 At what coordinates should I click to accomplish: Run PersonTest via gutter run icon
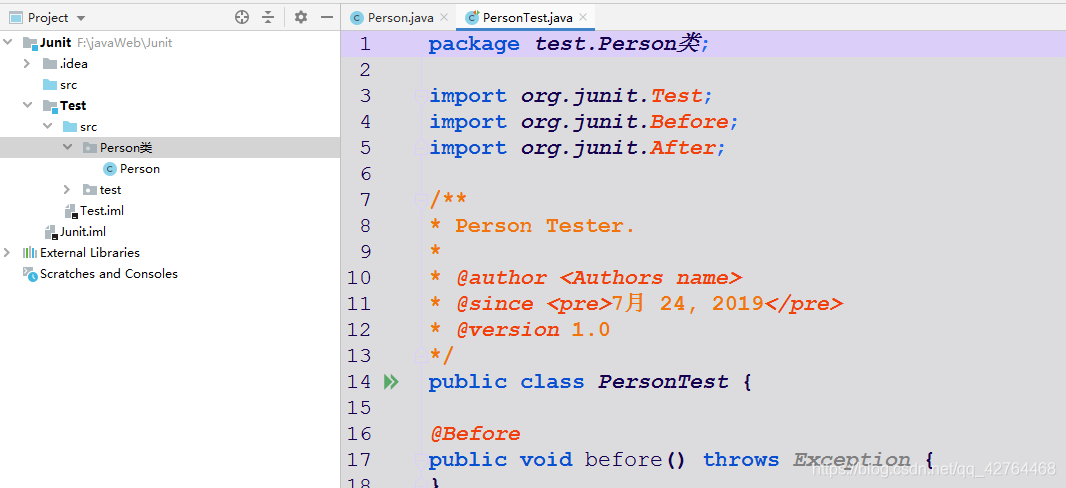(x=391, y=382)
